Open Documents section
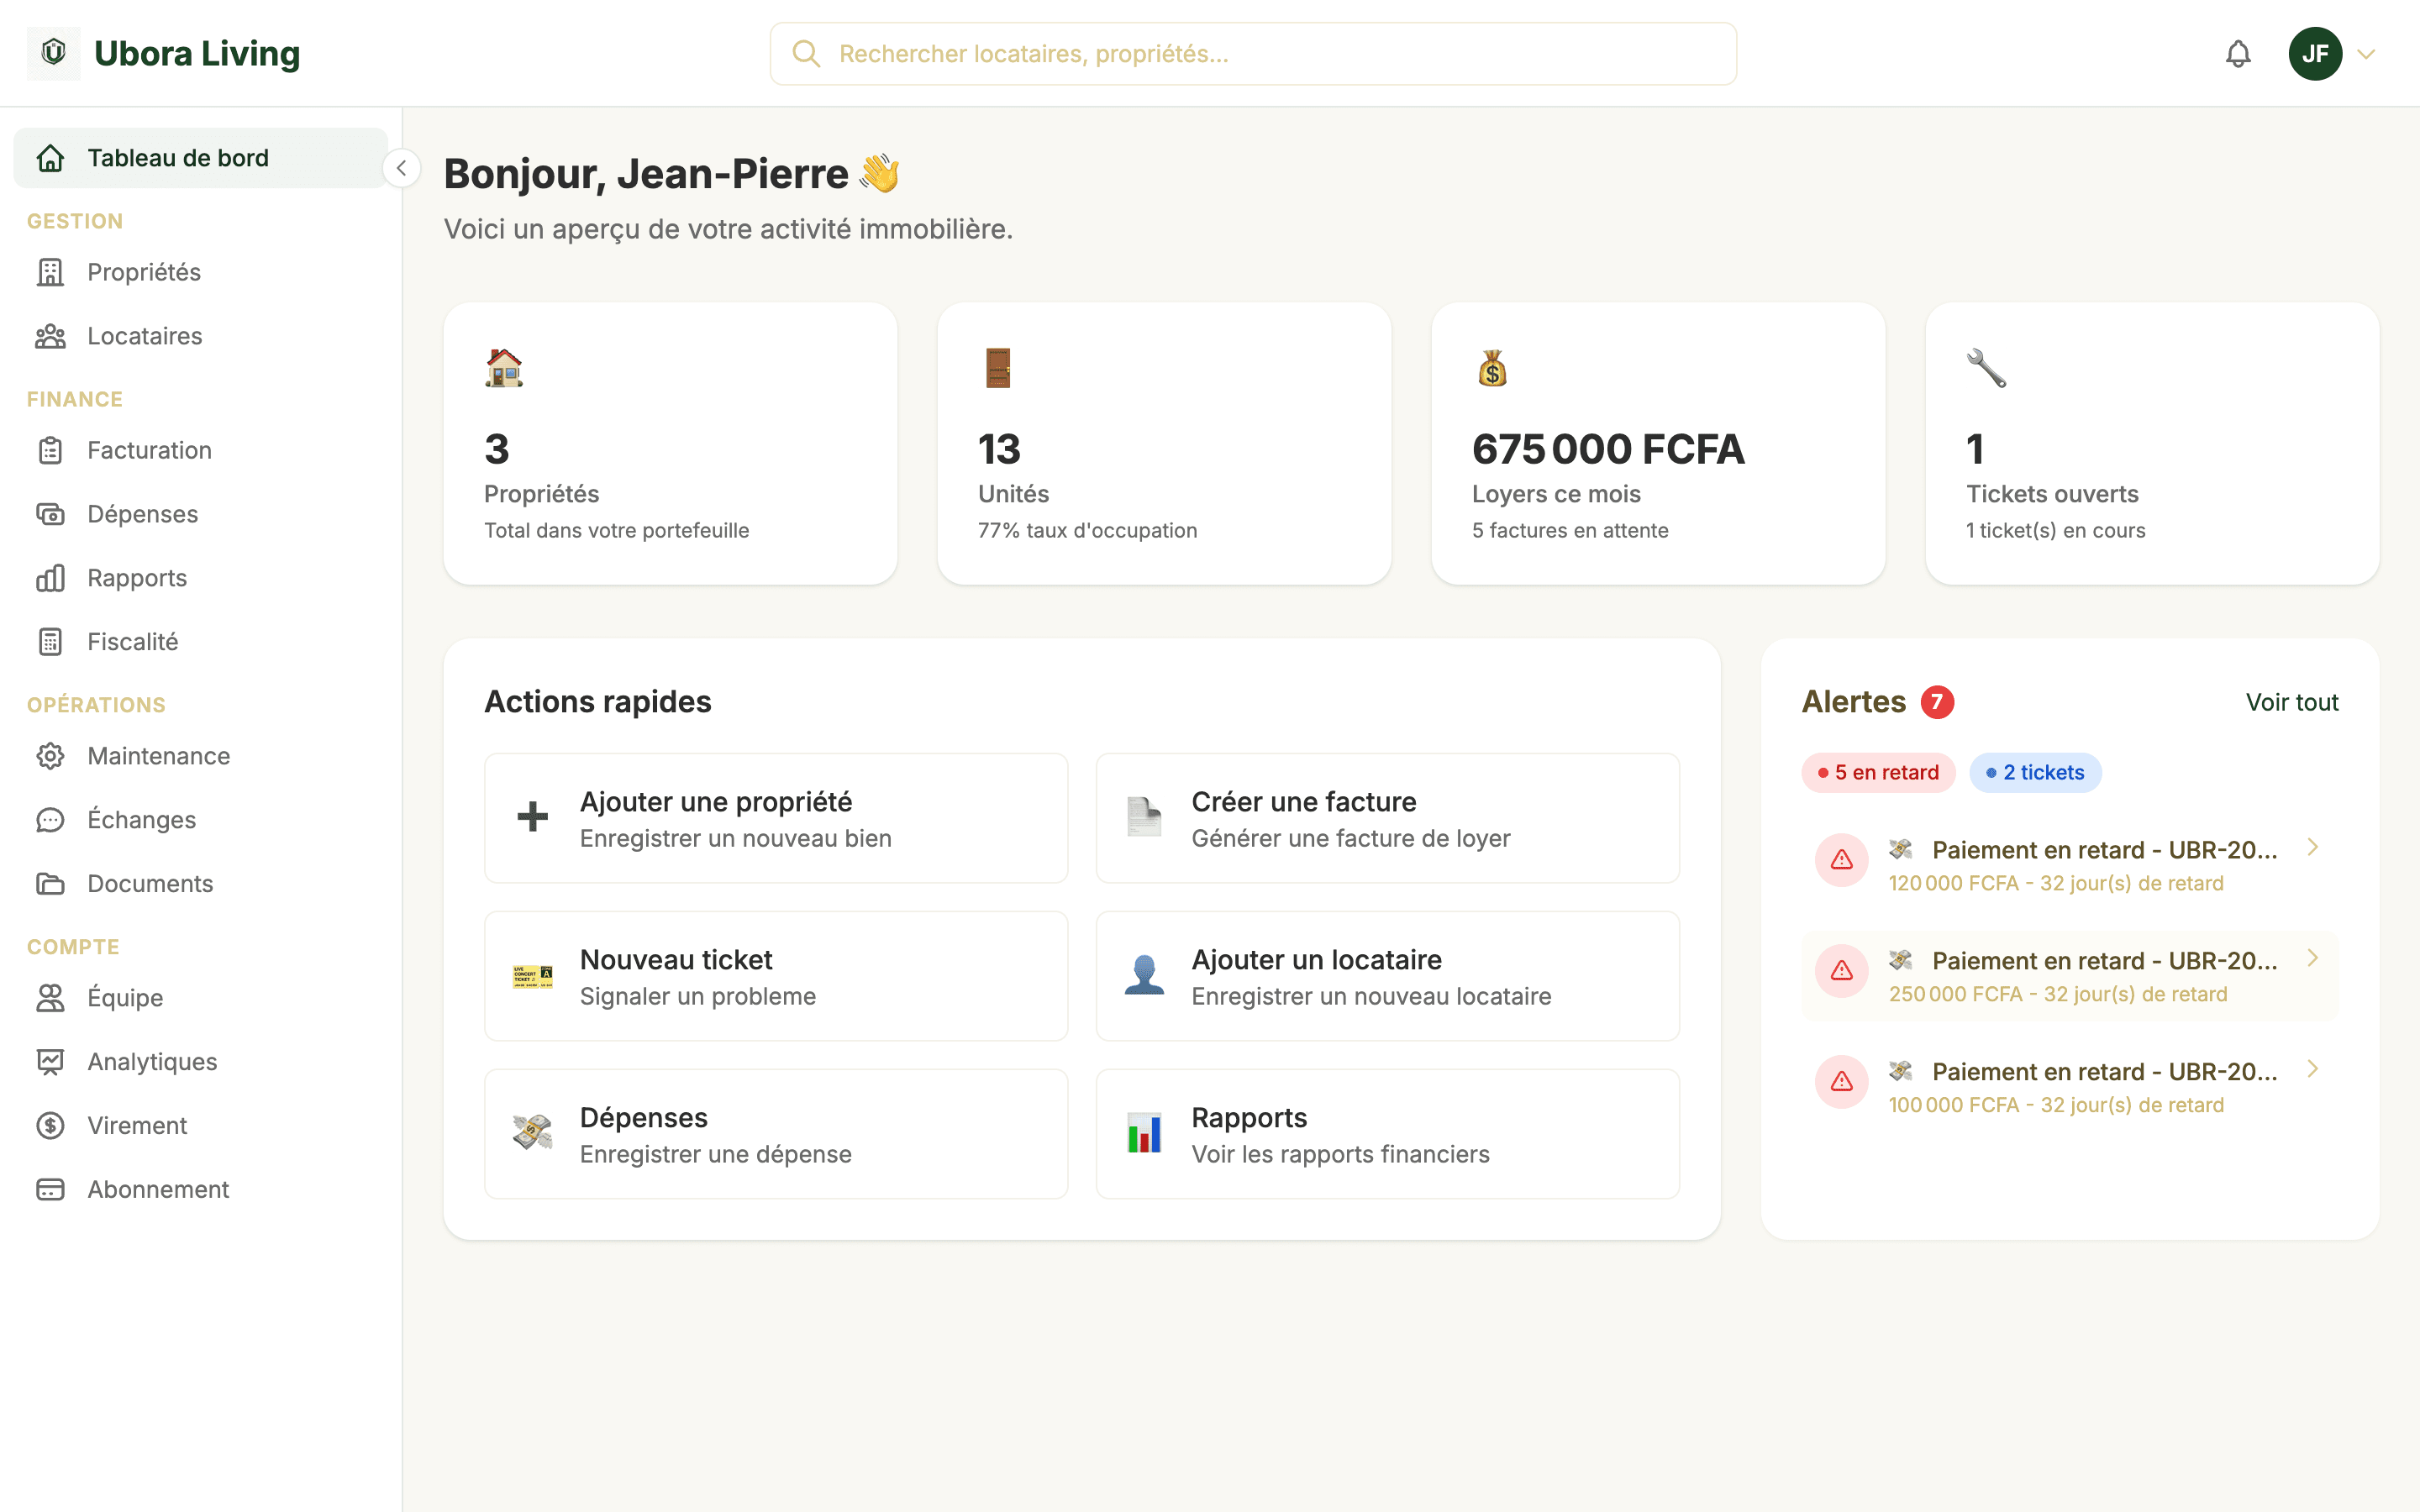The height and width of the screenshot is (1512, 2420). pyautogui.click(x=200, y=884)
